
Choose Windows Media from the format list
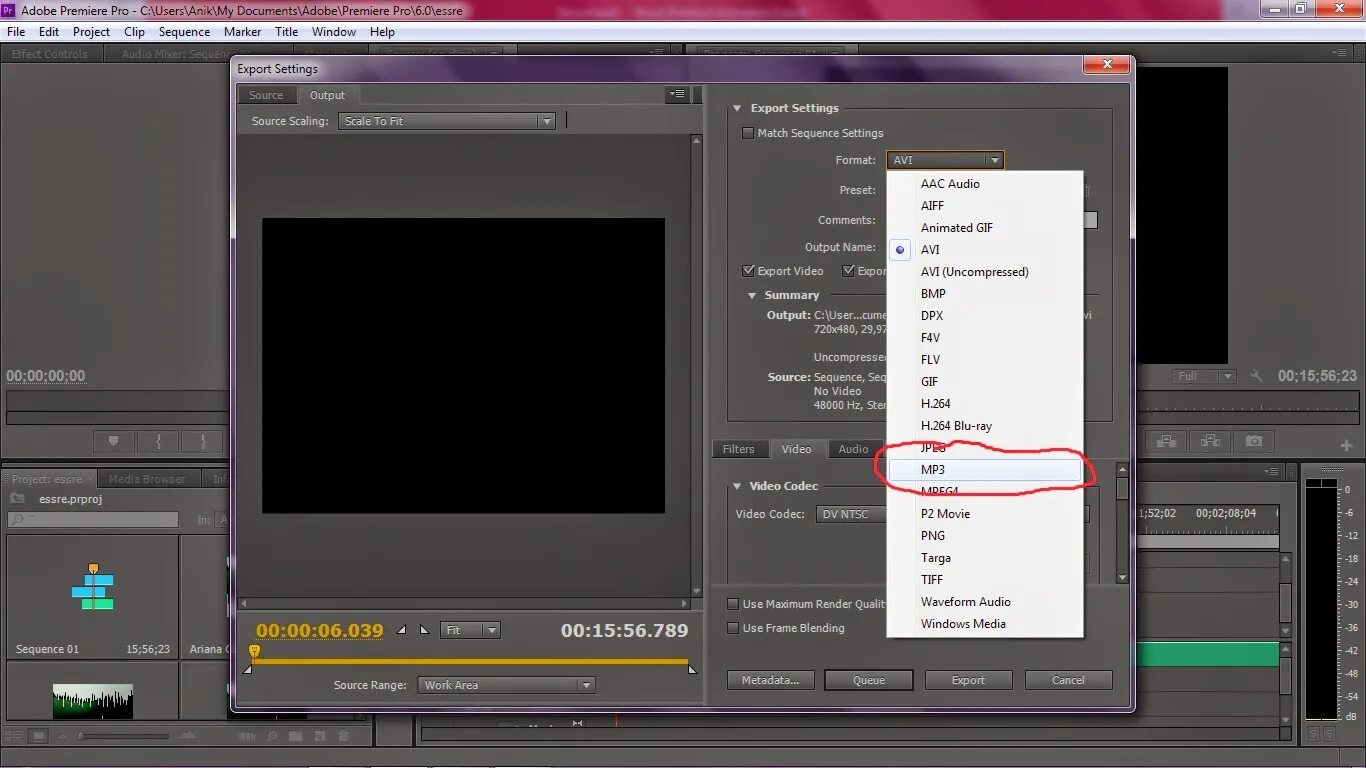pyautogui.click(x=984, y=624)
